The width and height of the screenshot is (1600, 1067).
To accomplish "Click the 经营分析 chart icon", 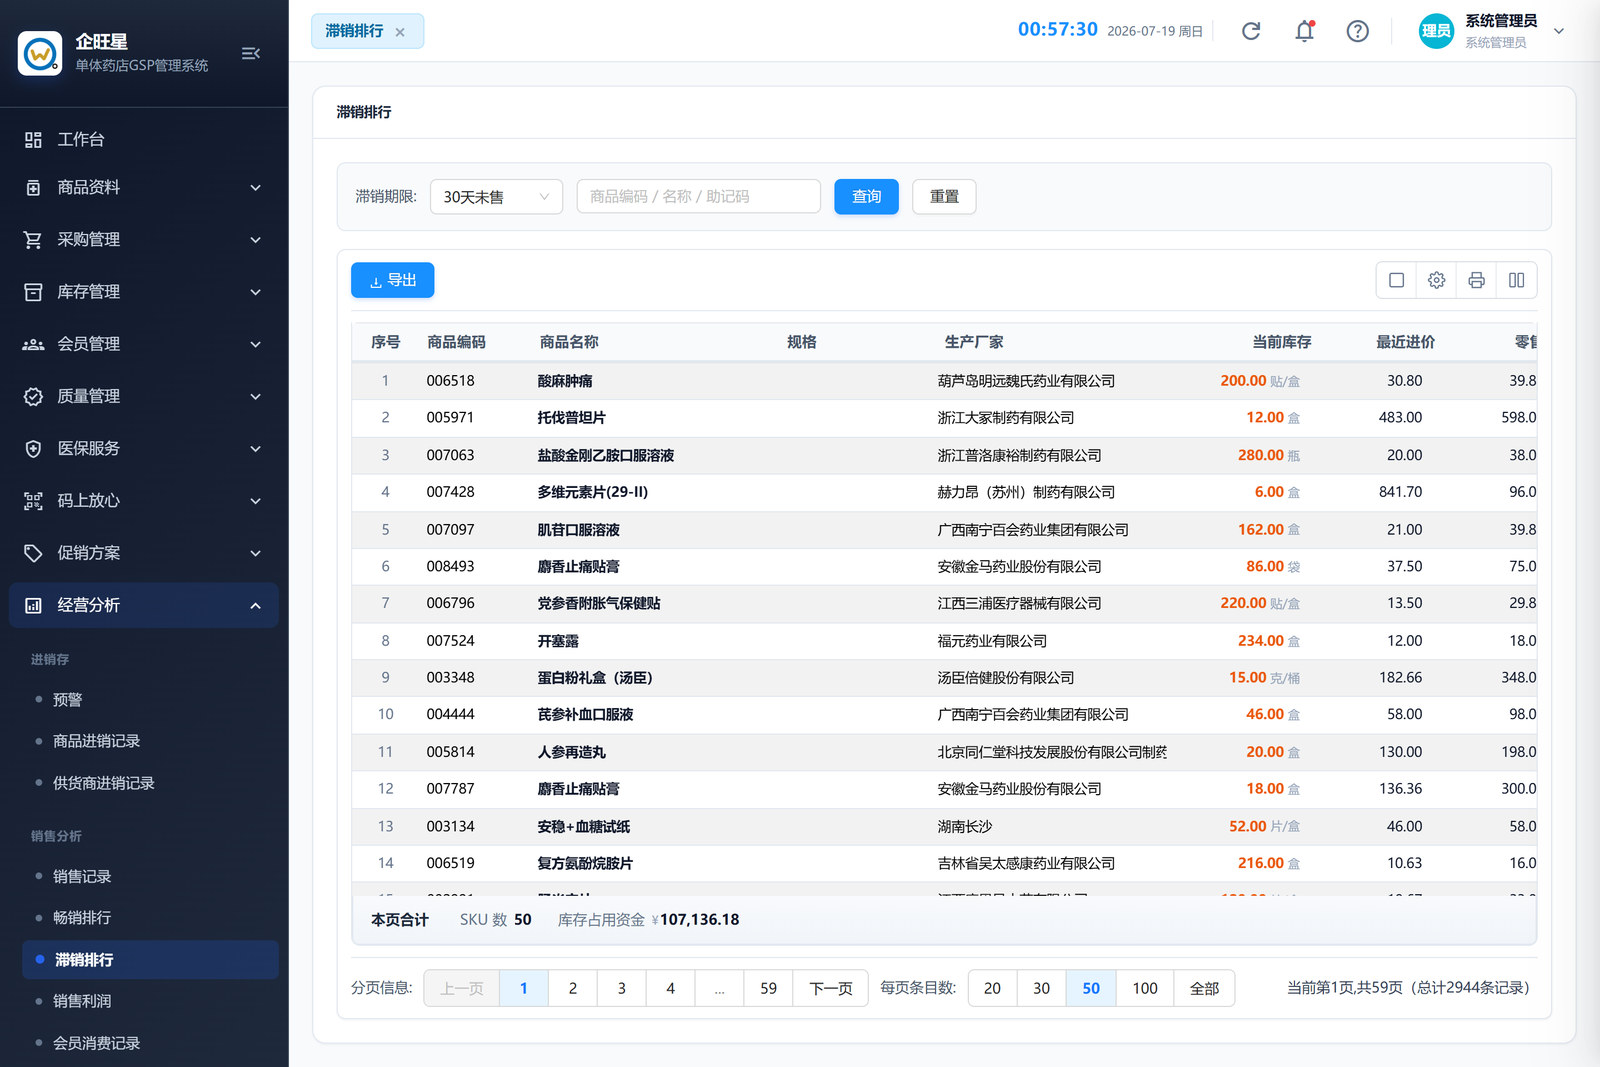I will click(33, 605).
